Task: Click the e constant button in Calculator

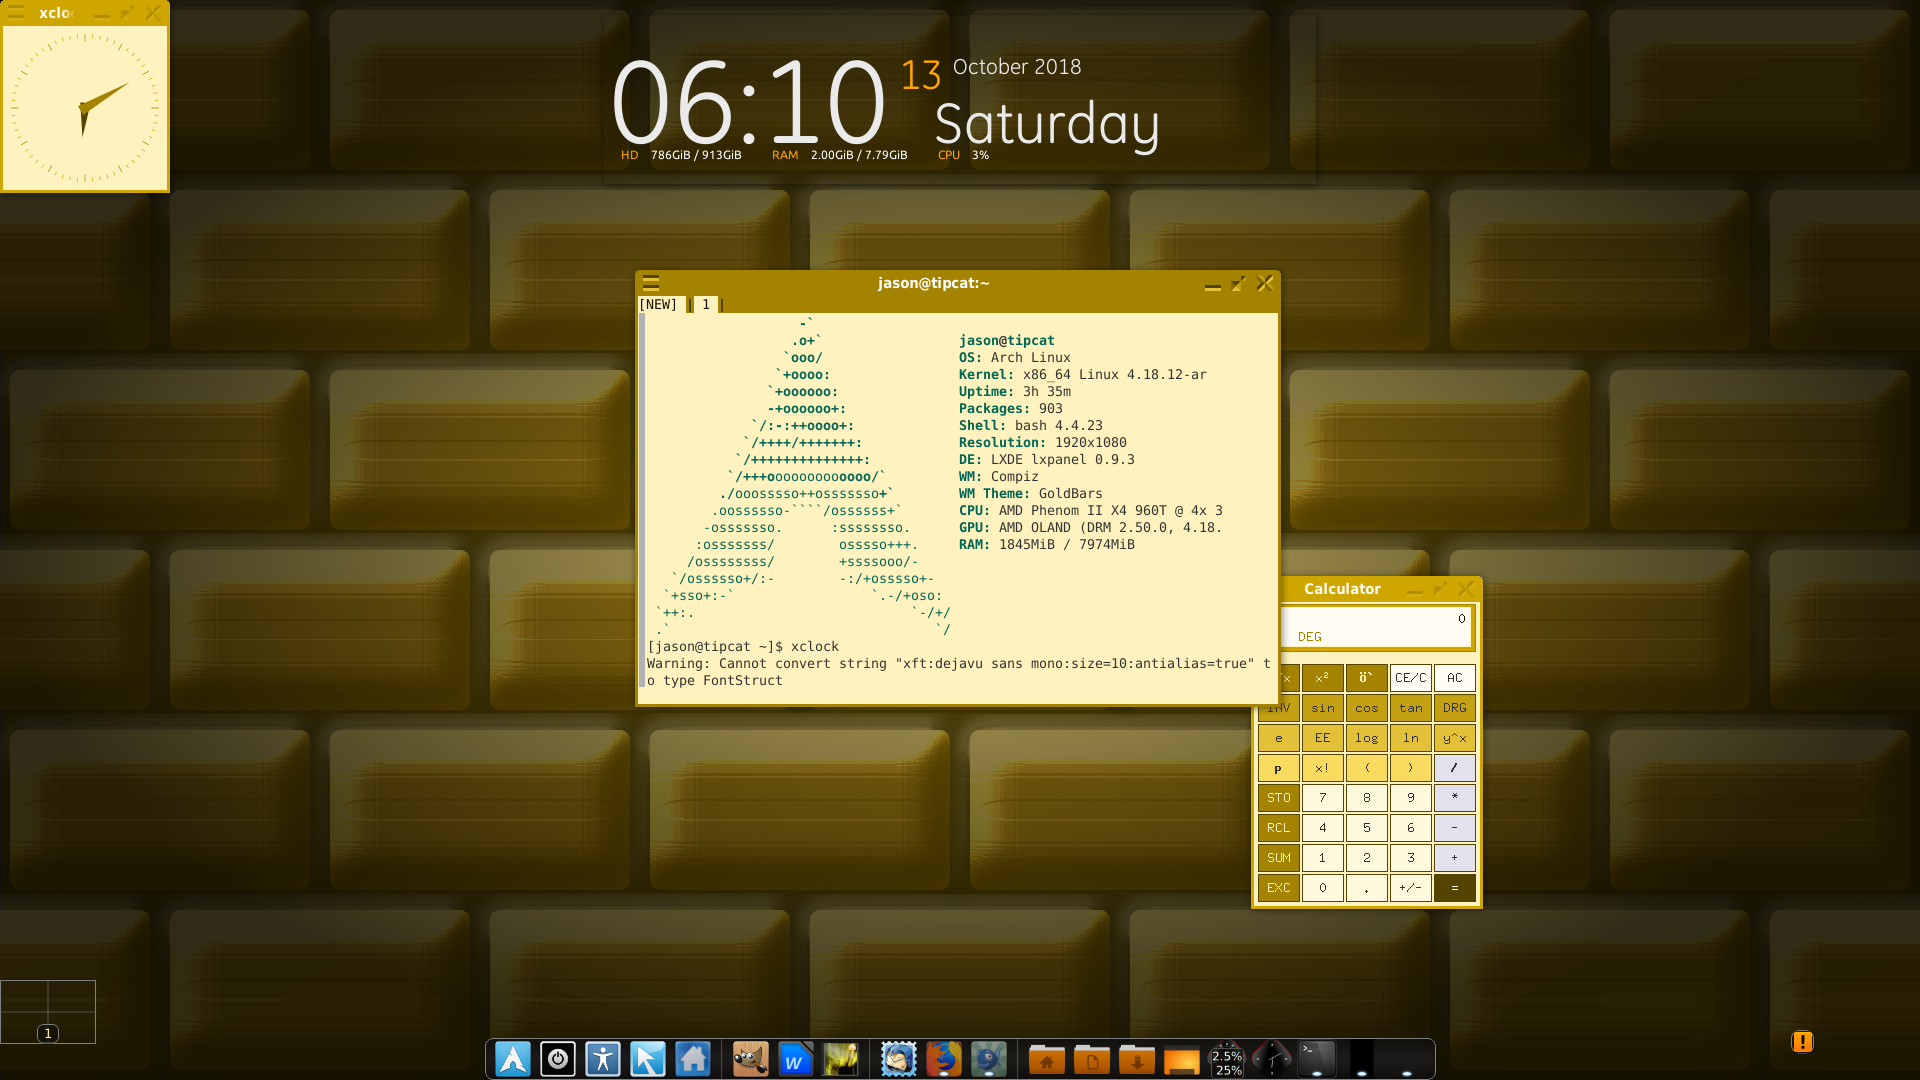Action: pos(1279,738)
